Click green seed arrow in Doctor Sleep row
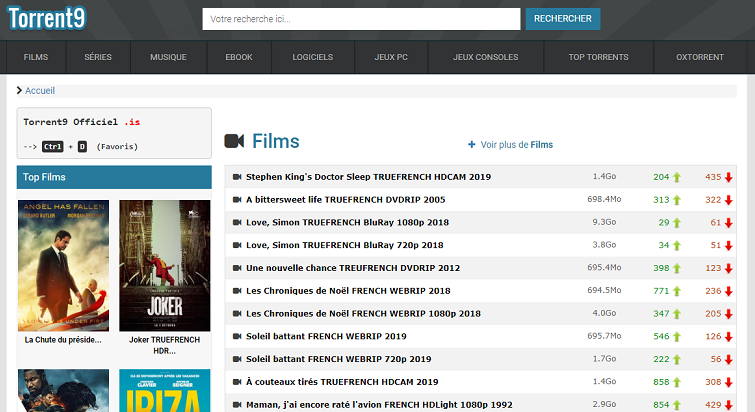755x412 pixels. 677,177
